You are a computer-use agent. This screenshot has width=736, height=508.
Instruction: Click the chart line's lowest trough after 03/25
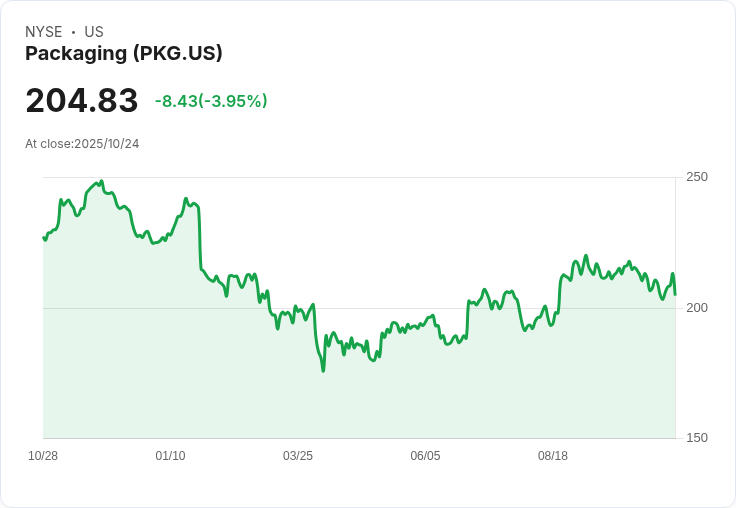click(323, 370)
